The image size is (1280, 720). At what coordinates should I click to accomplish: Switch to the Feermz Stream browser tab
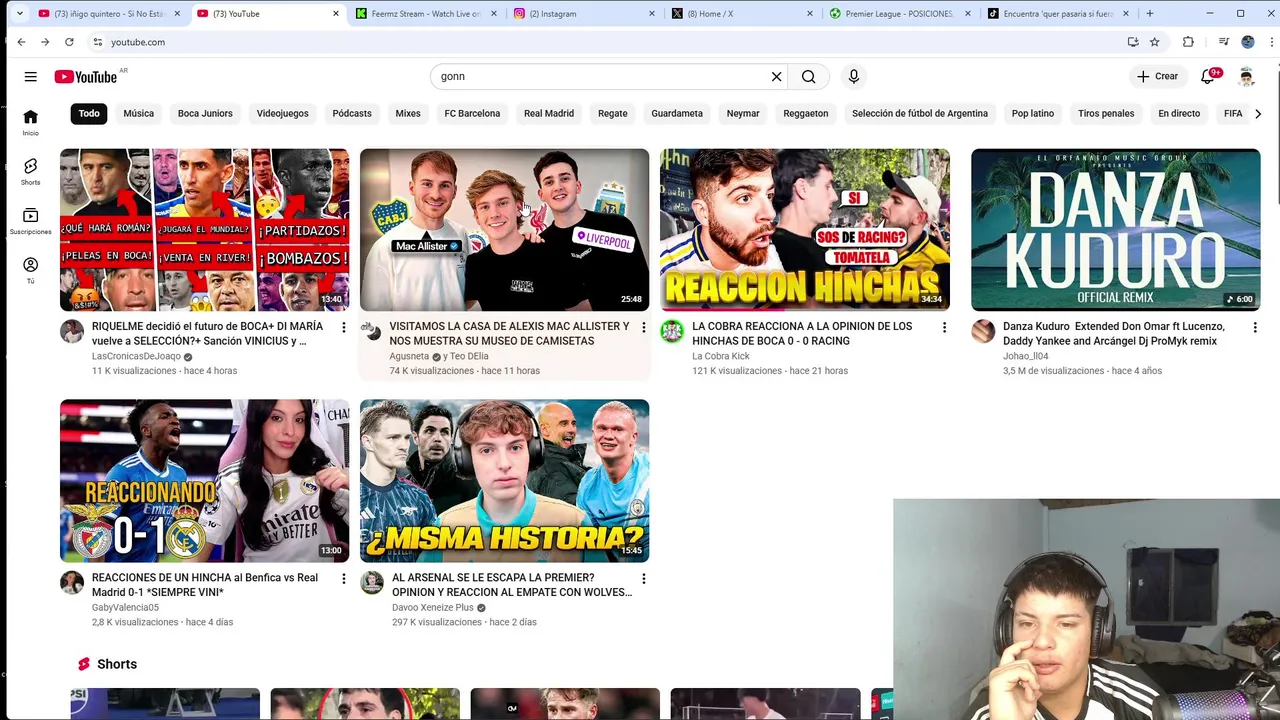coord(427,14)
